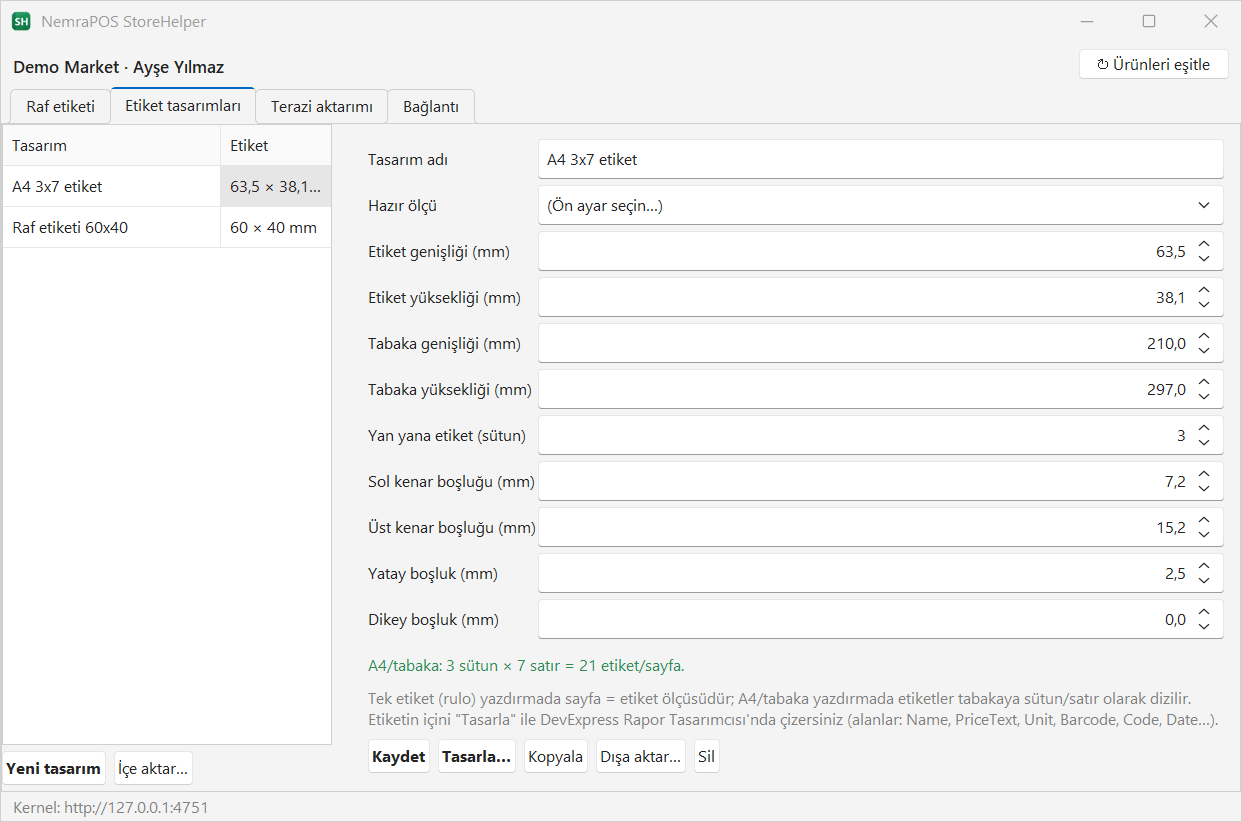Switch to the Raf etiketi tab
Viewport: 1242px width, 822px height.
(61, 106)
